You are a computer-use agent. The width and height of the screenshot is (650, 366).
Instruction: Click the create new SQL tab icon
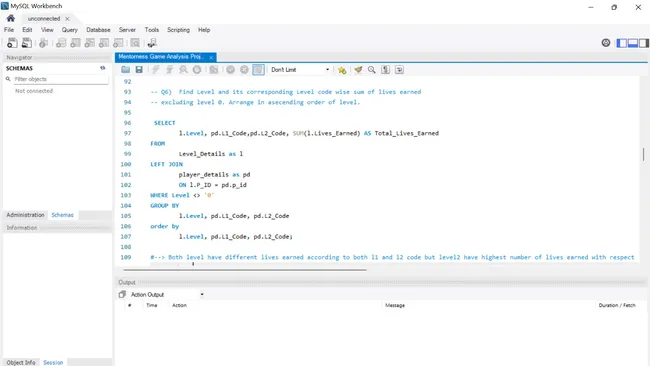[x=12, y=43]
